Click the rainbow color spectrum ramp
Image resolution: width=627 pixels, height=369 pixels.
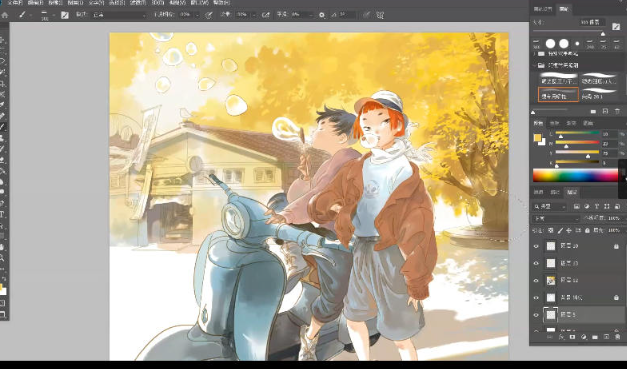[575, 175]
